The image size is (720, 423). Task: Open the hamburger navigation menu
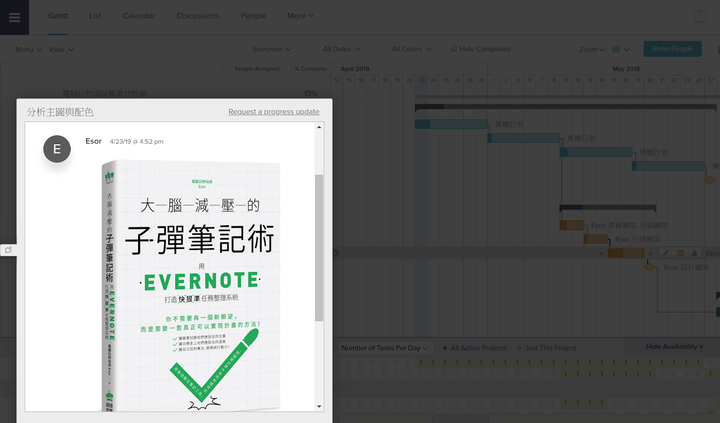(x=14, y=17)
